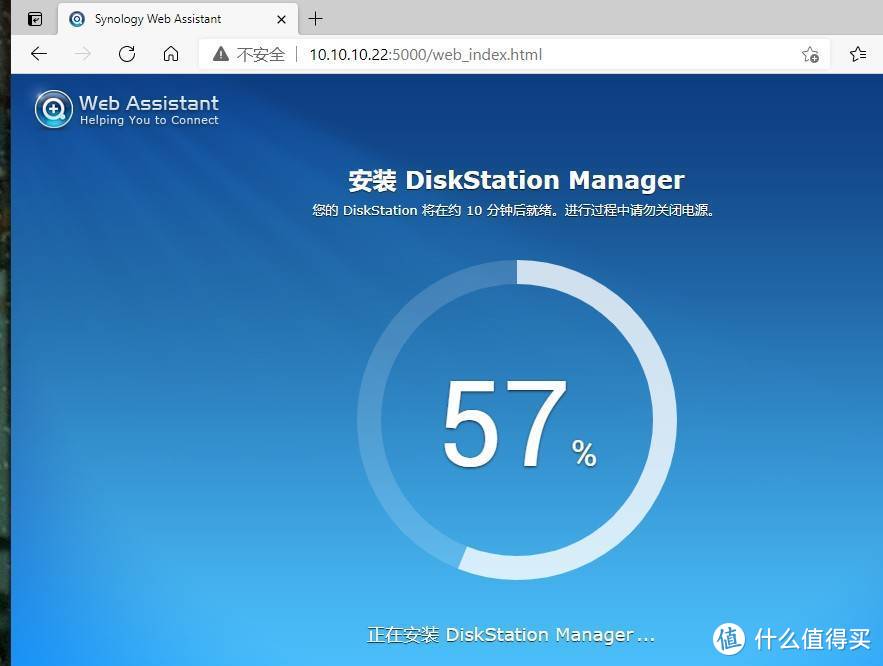Add this page to favorites via star
This screenshot has width=883, height=666.
810,54
